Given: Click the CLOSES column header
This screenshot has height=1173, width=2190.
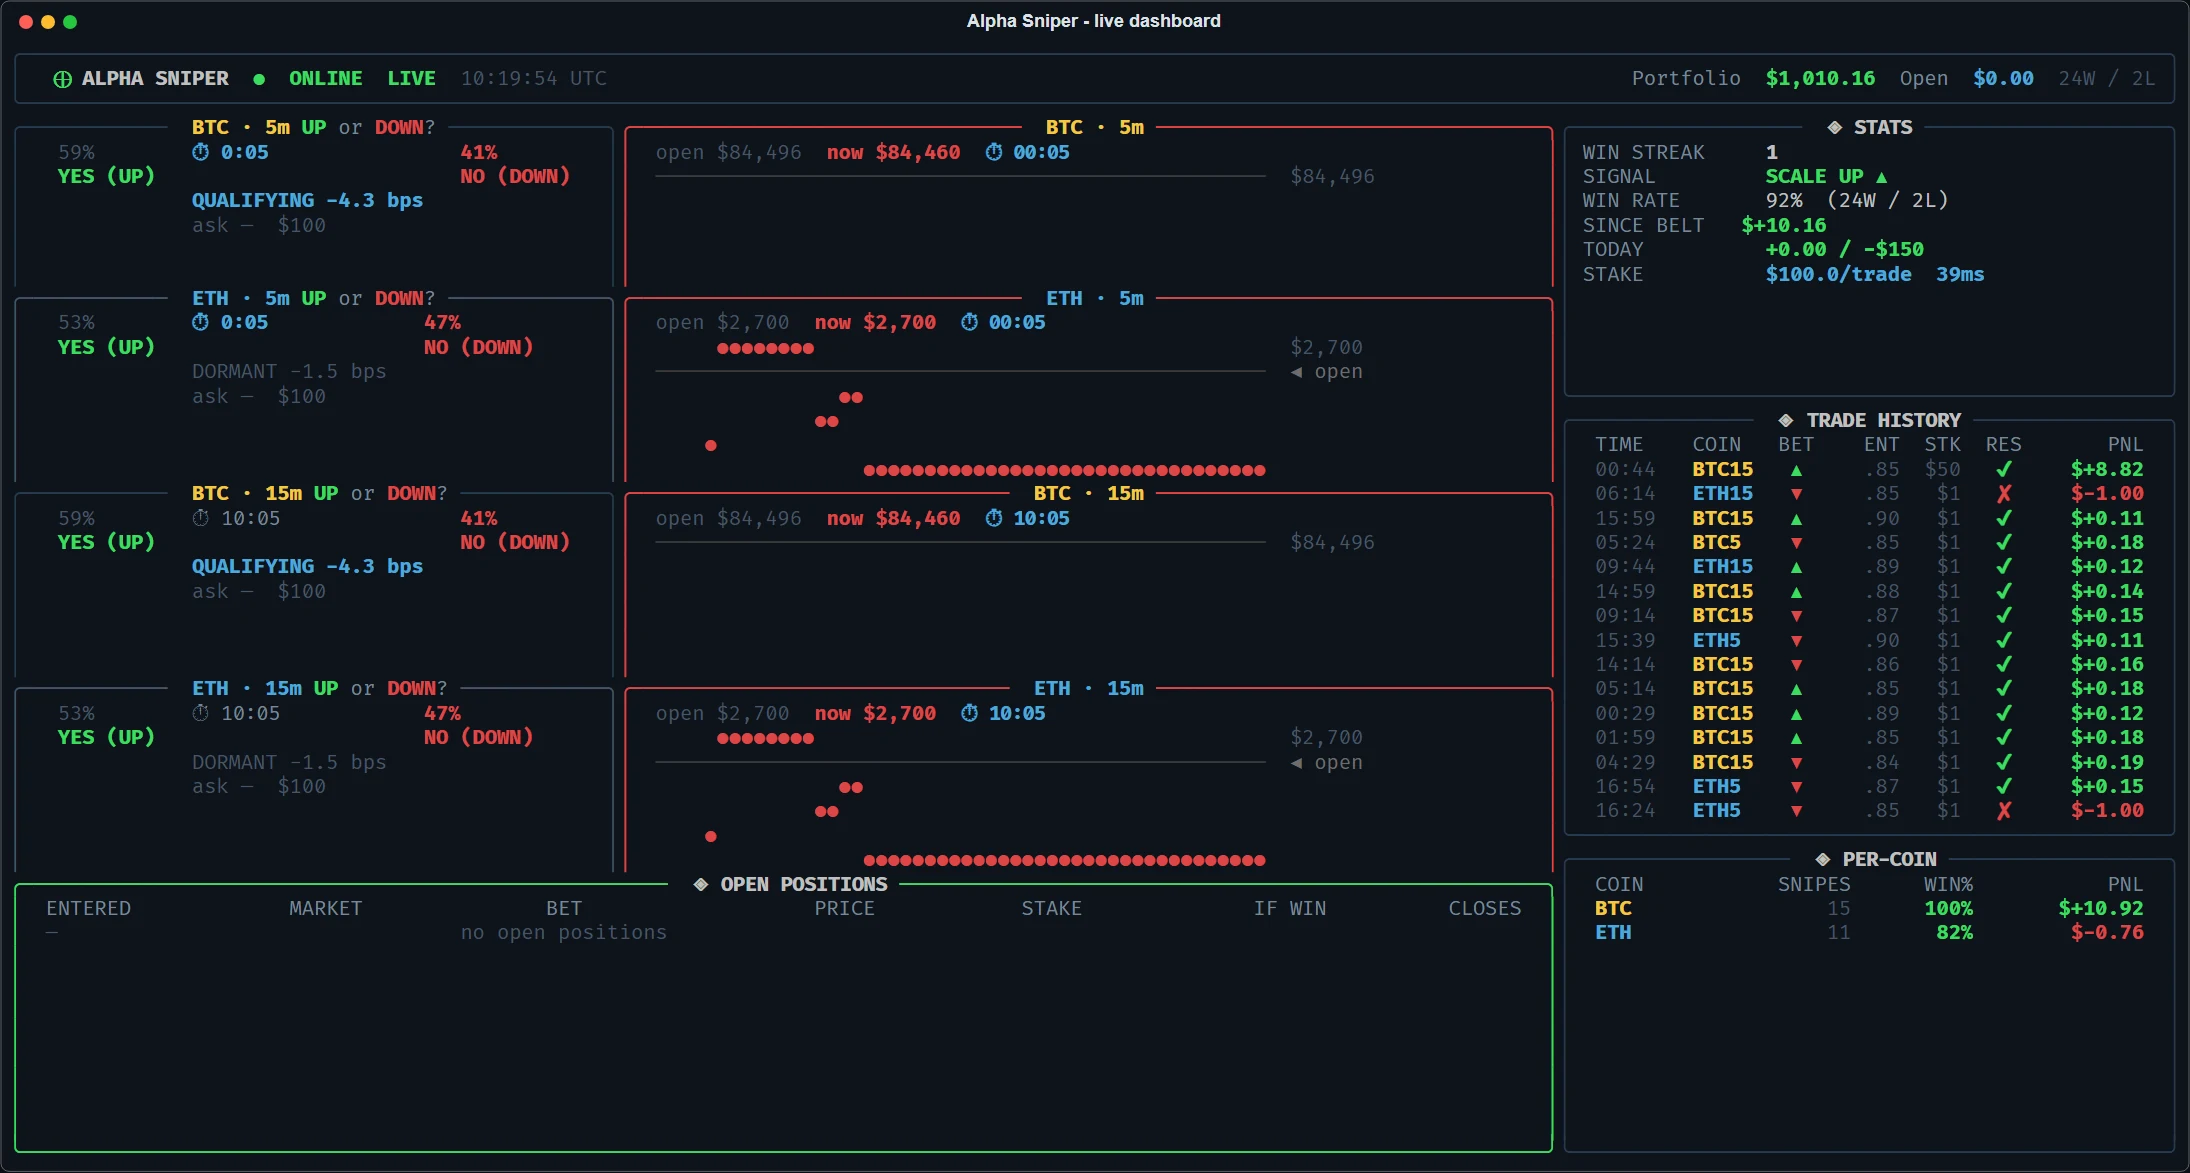Looking at the screenshot, I should point(1485,908).
